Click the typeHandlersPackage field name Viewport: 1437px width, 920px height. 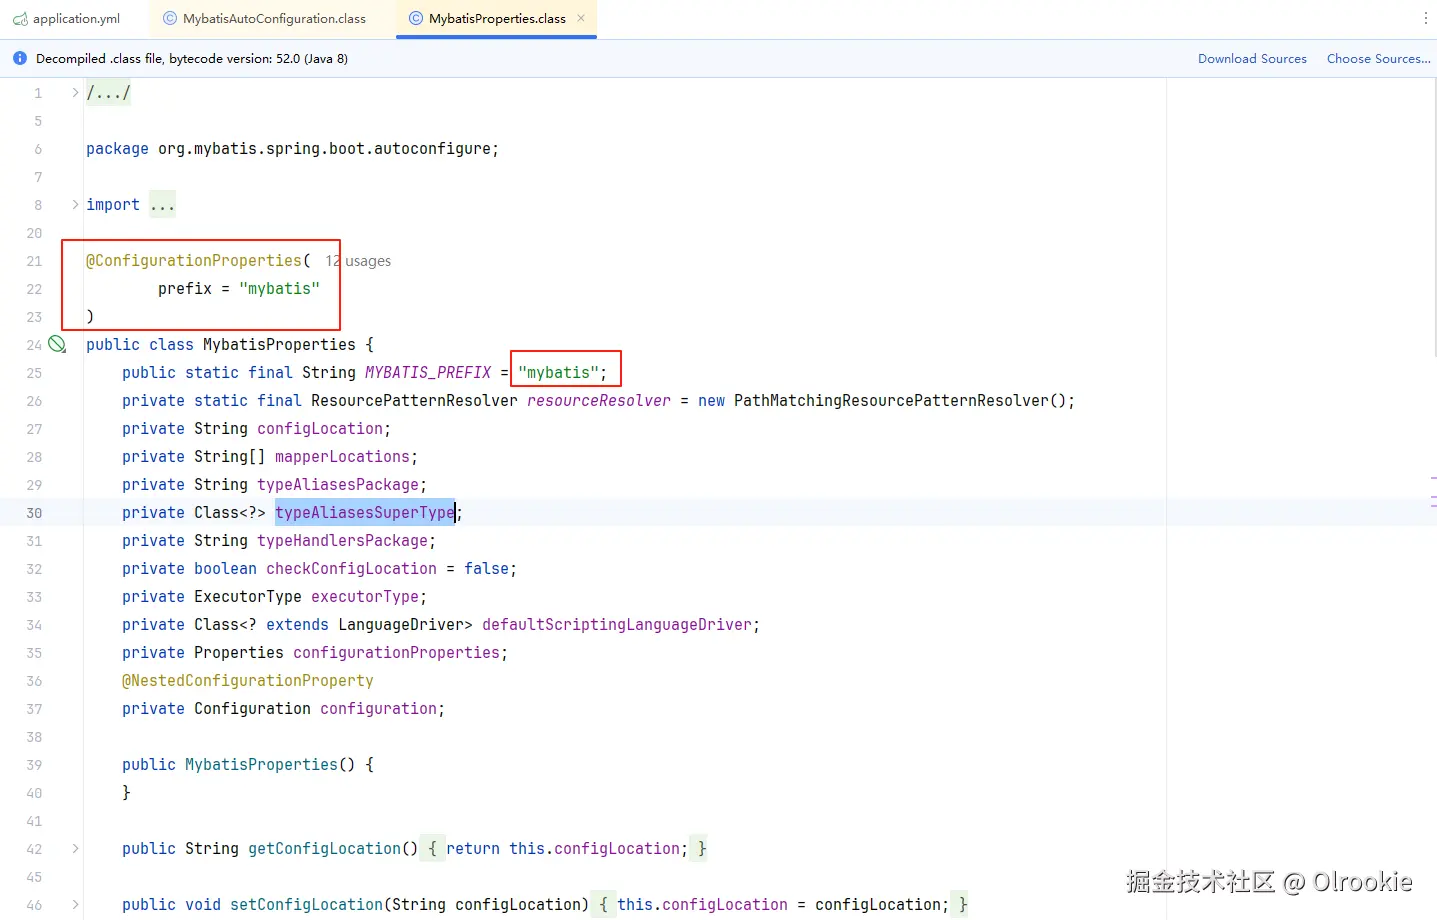[x=342, y=541]
